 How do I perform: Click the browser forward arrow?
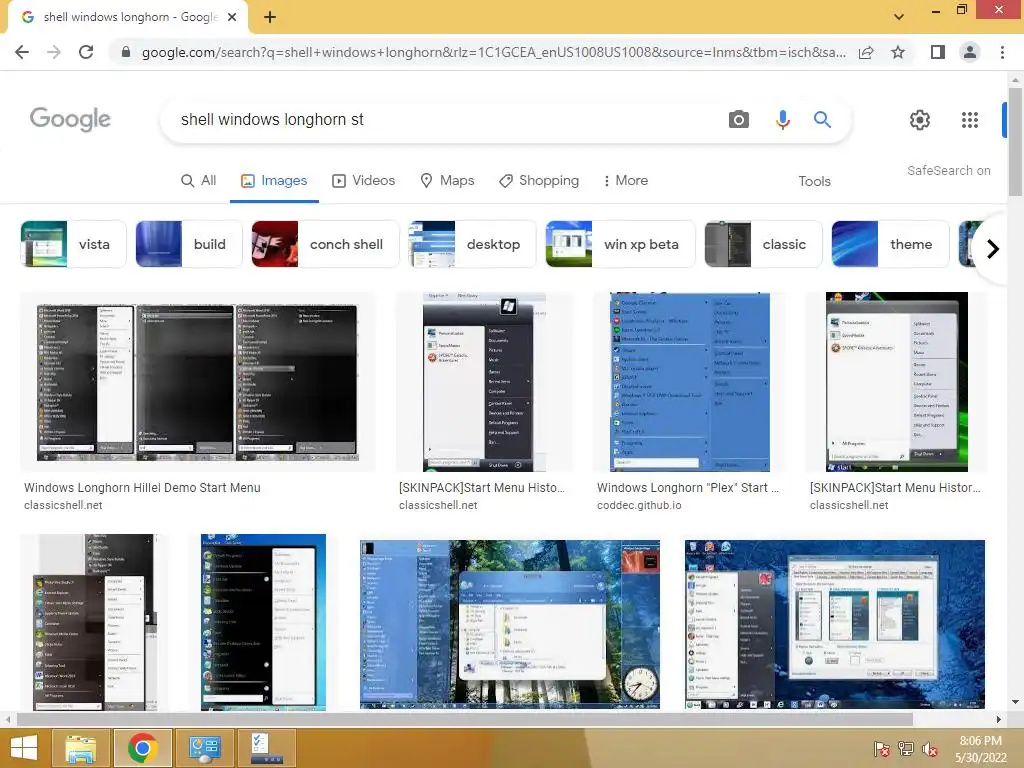[54, 52]
